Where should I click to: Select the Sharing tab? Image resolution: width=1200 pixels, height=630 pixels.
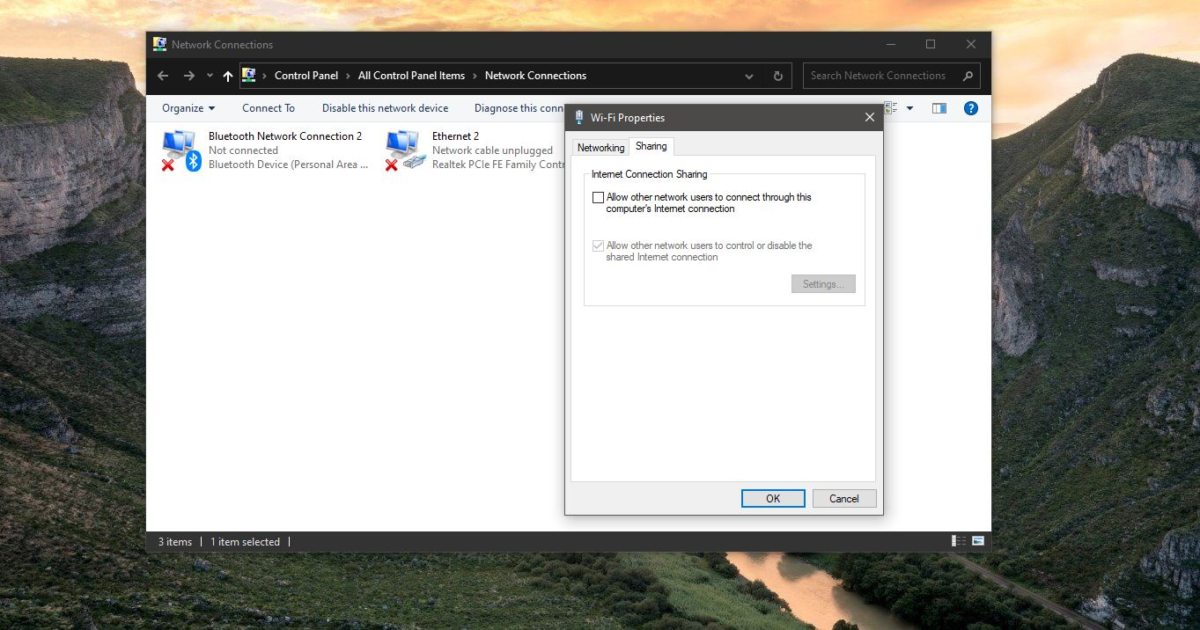click(651, 146)
